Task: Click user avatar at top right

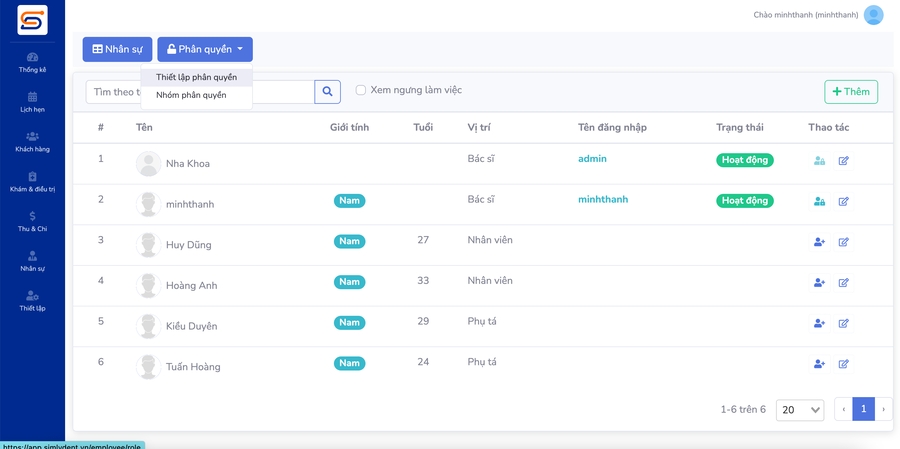Action: tap(873, 15)
